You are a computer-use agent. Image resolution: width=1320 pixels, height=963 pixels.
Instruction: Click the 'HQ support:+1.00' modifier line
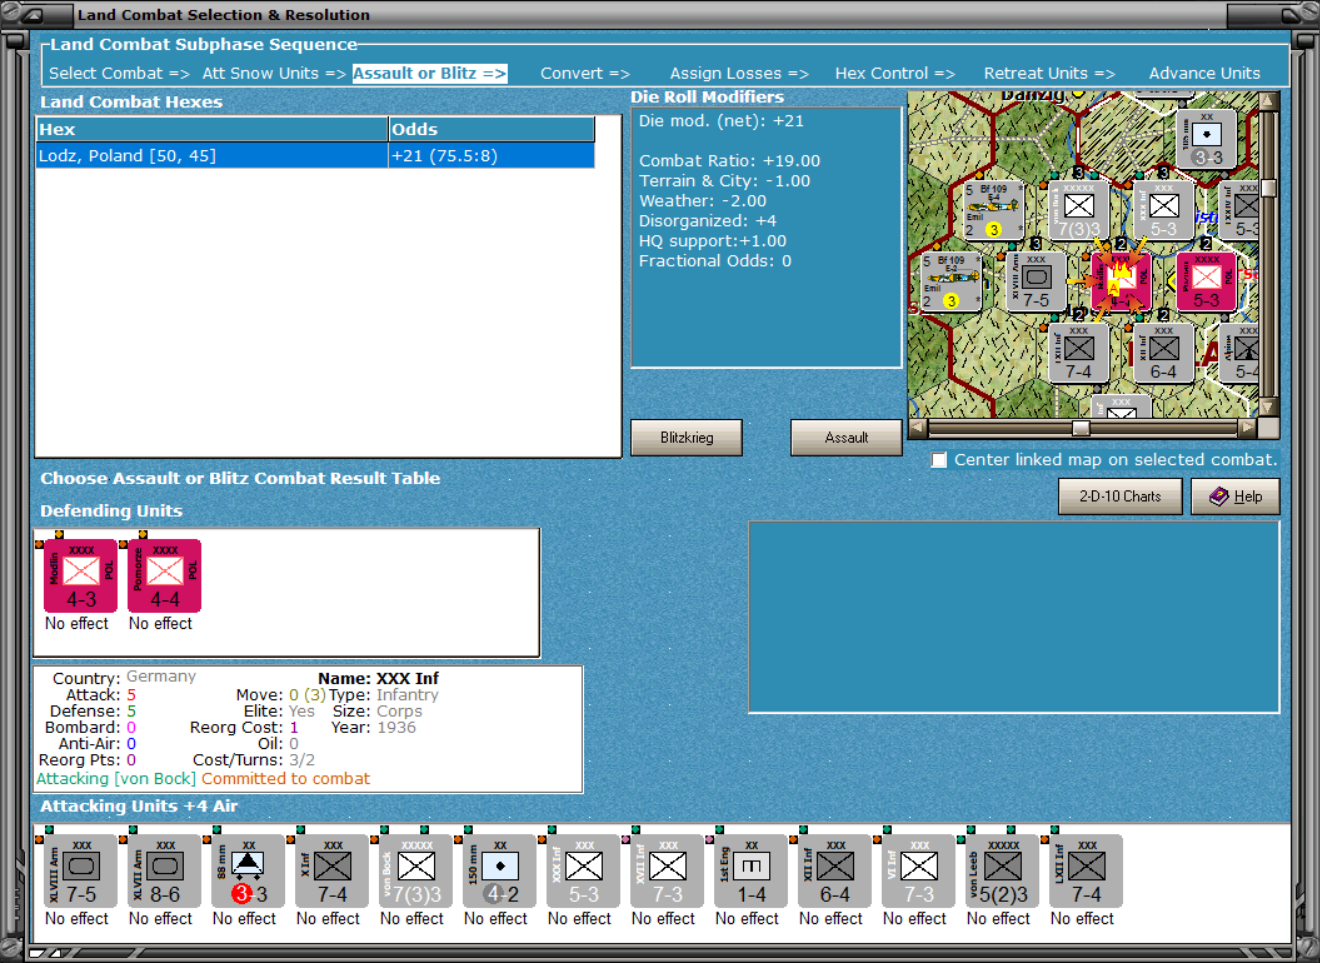coord(712,241)
